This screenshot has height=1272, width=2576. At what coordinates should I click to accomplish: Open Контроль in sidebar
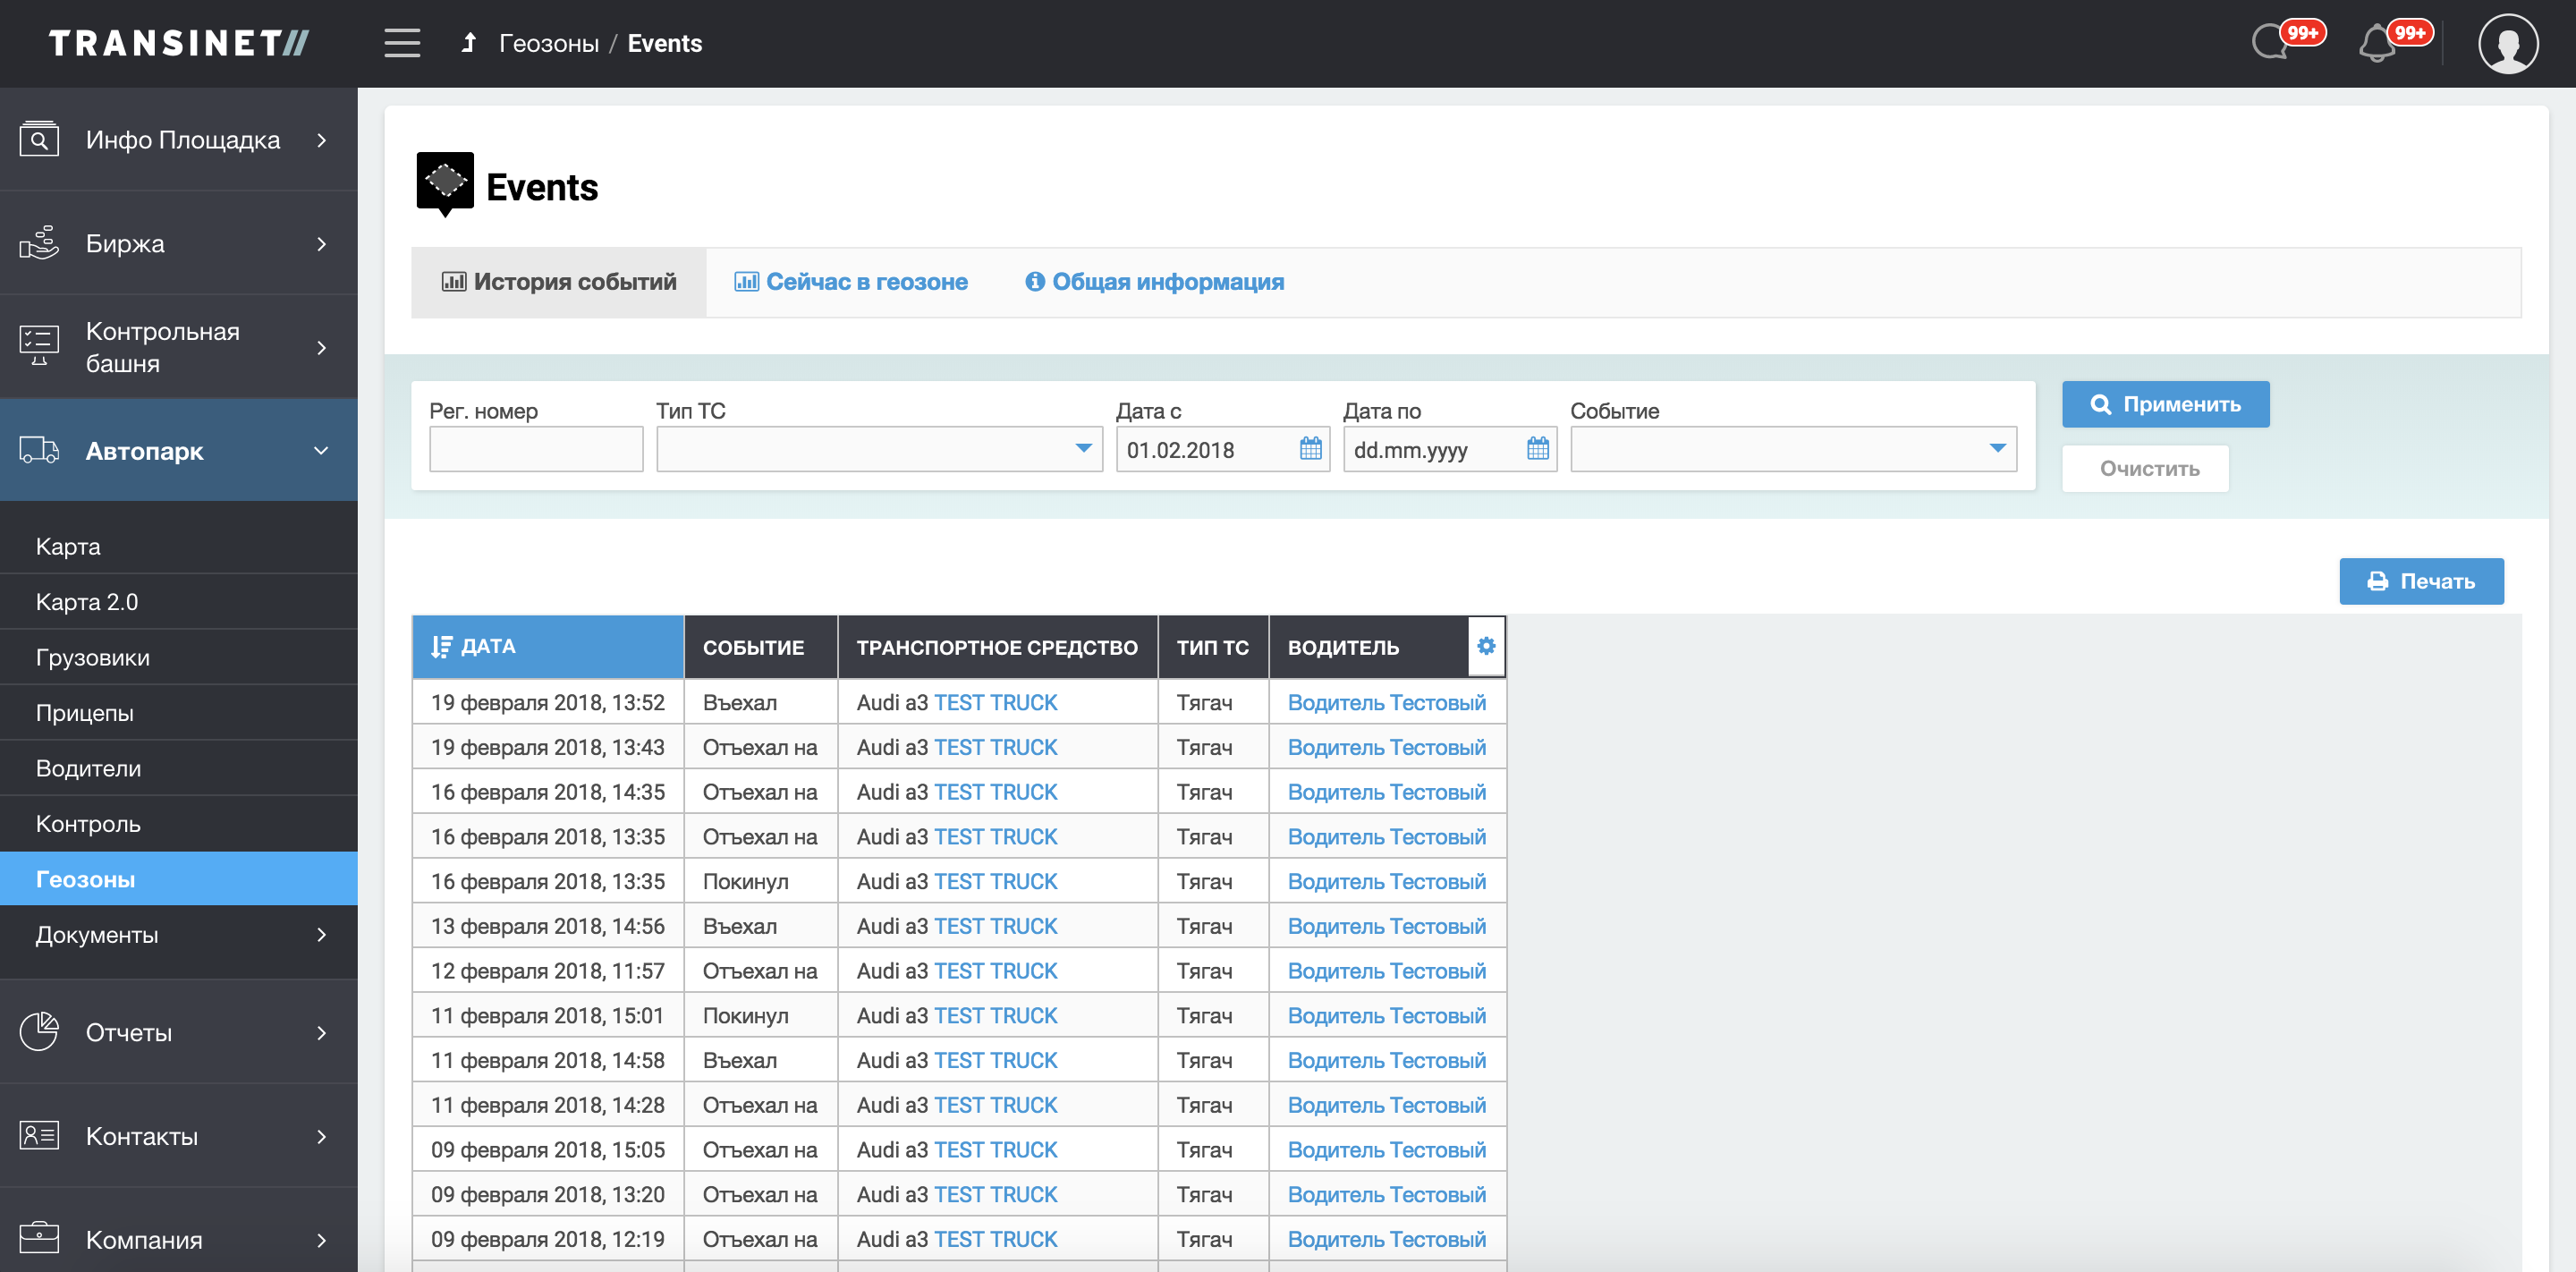coord(179,824)
